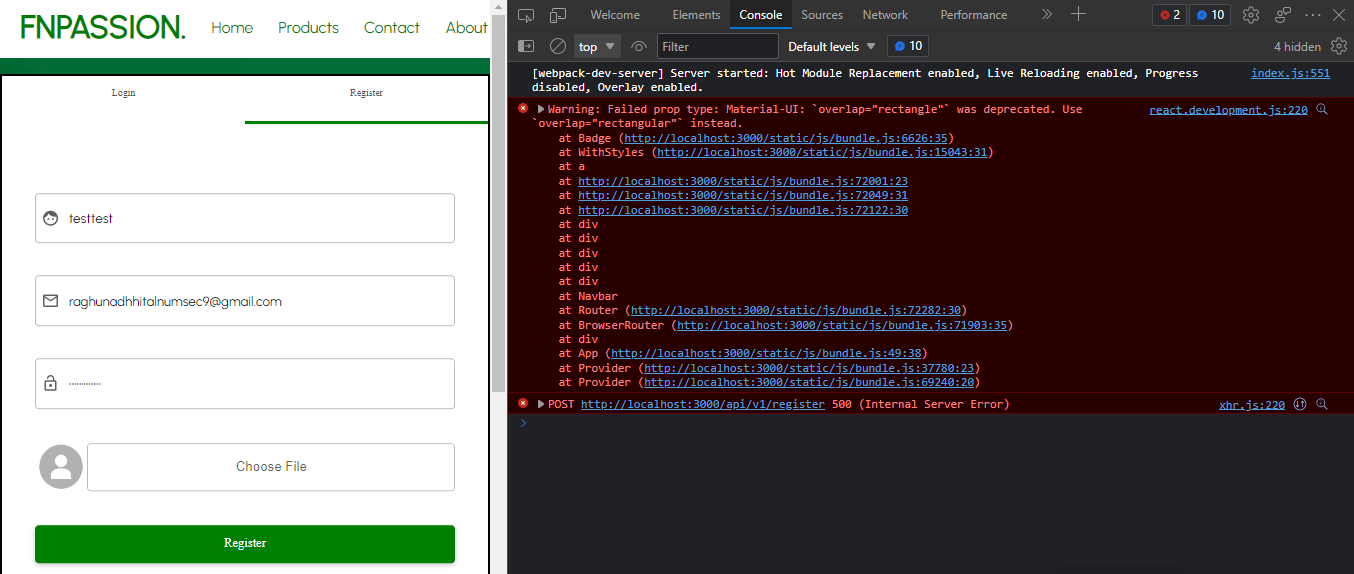Viewport: 1354px width, 574px height.
Task: Open the BrowserRouter bundle.js:71903:35 link
Action: point(842,325)
